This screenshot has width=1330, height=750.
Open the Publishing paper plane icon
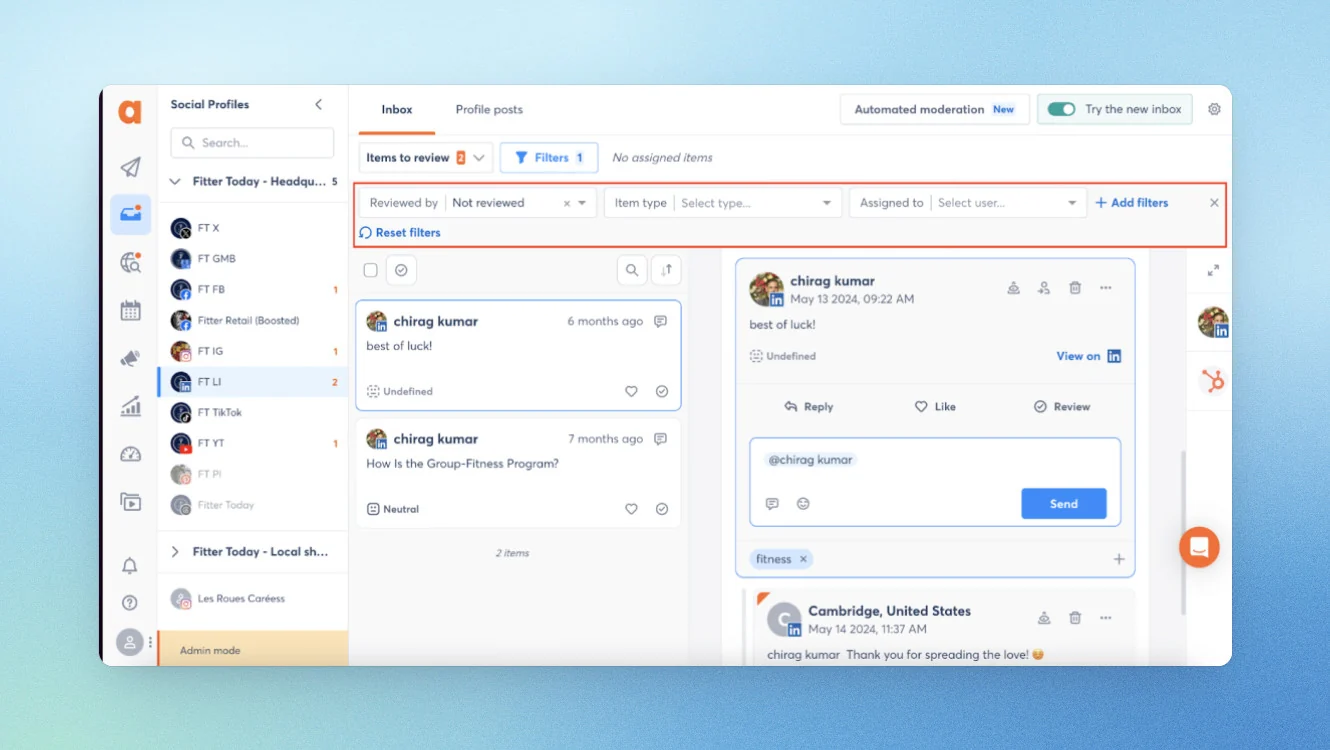[x=130, y=167]
